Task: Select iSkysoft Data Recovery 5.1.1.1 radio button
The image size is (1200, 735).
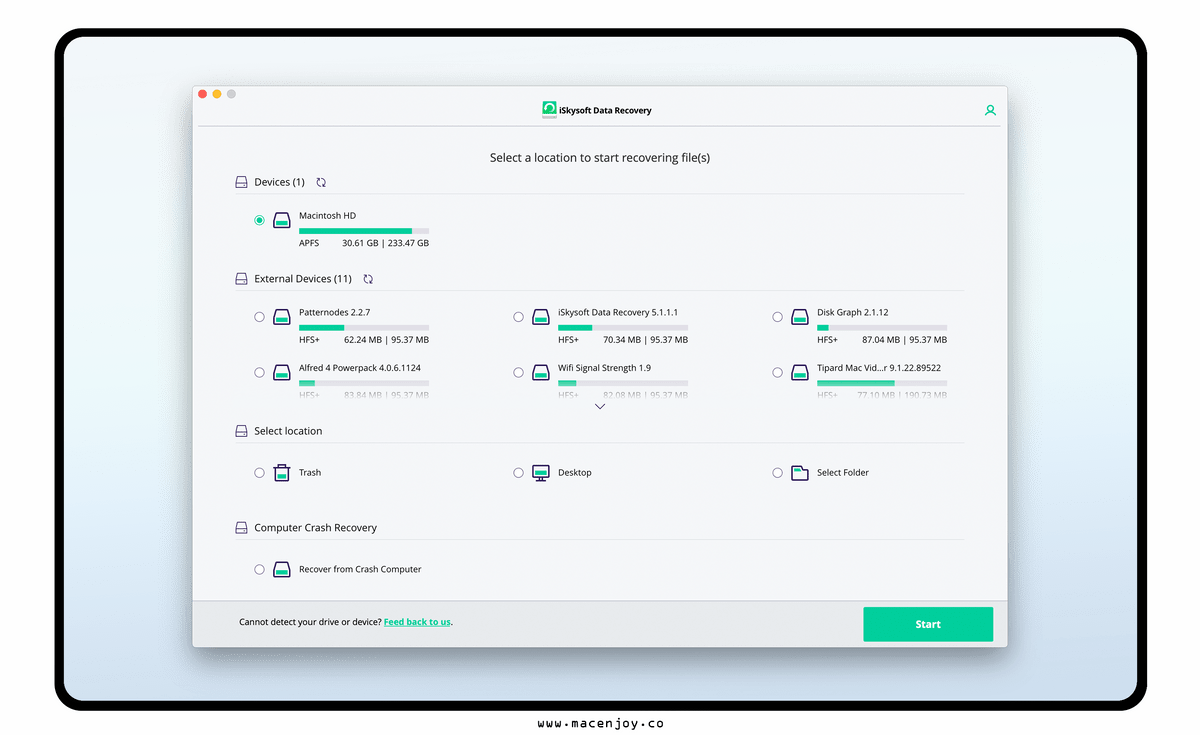Action: pos(518,317)
